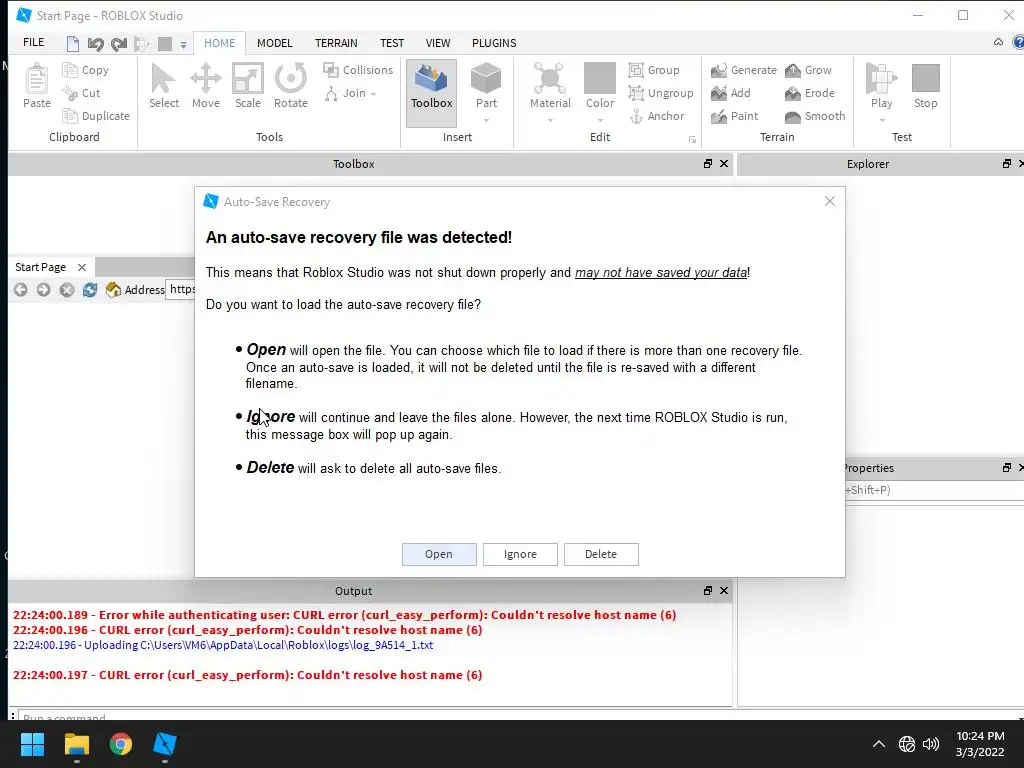Click the browser Back arrow on Start Page

pyautogui.click(x=21, y=289)
